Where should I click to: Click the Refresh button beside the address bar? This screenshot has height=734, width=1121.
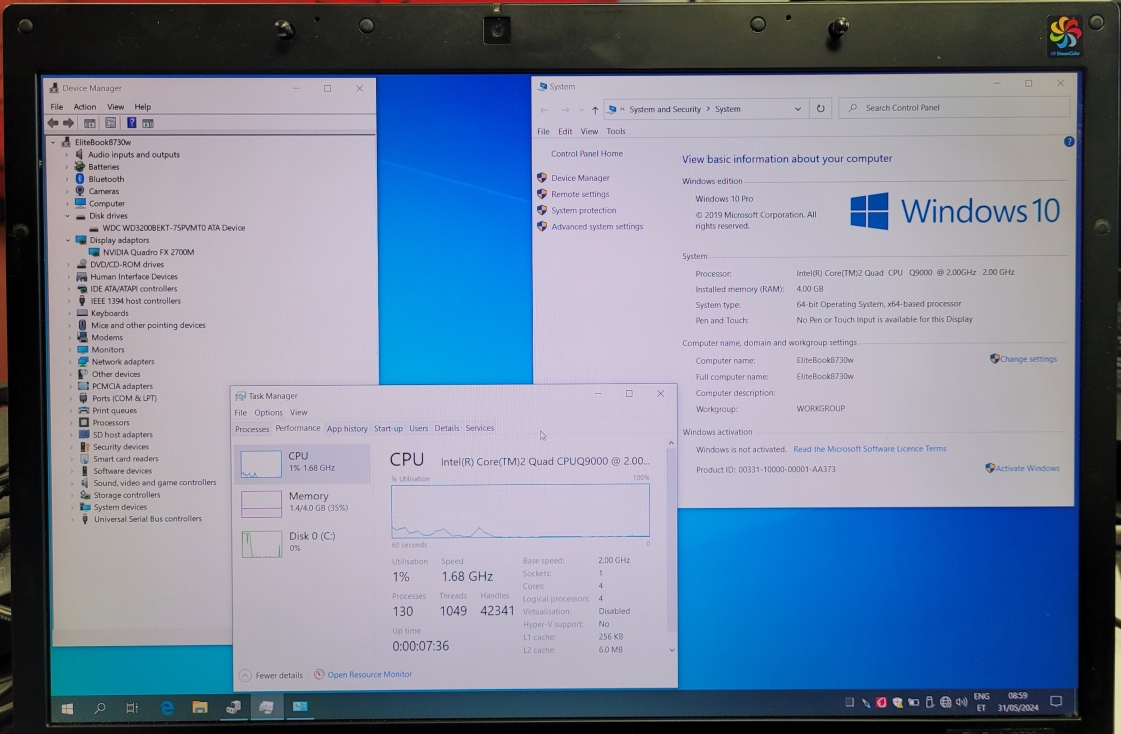(821, 109)
